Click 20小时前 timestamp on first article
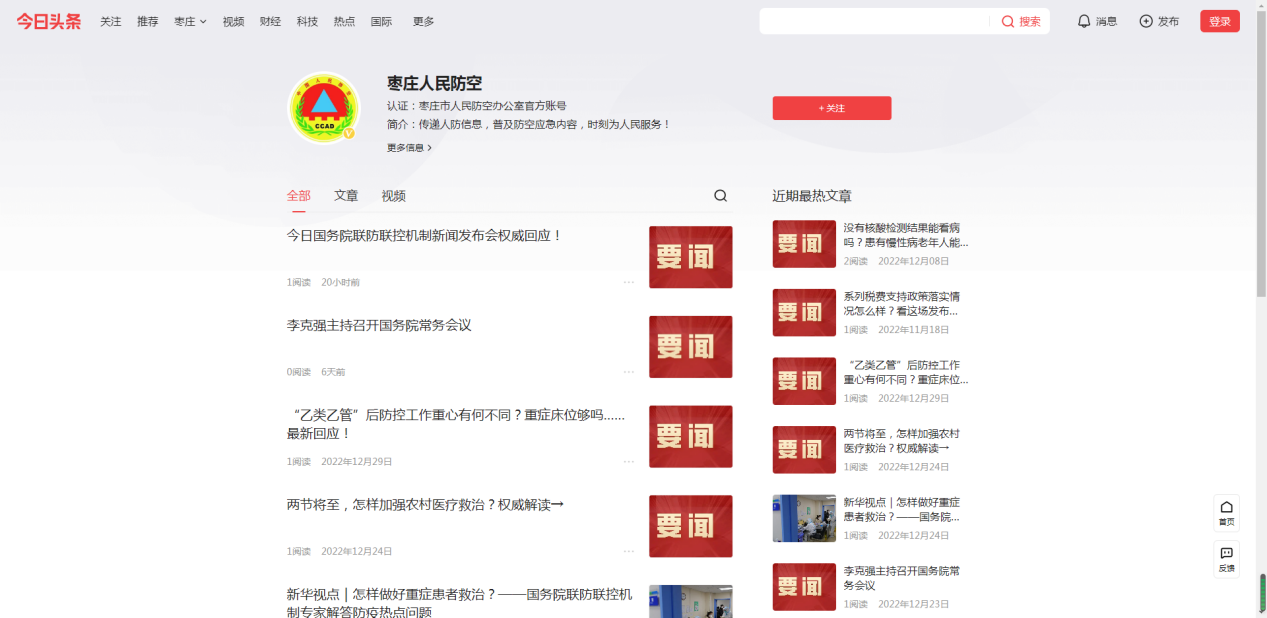 coord(340,282)
